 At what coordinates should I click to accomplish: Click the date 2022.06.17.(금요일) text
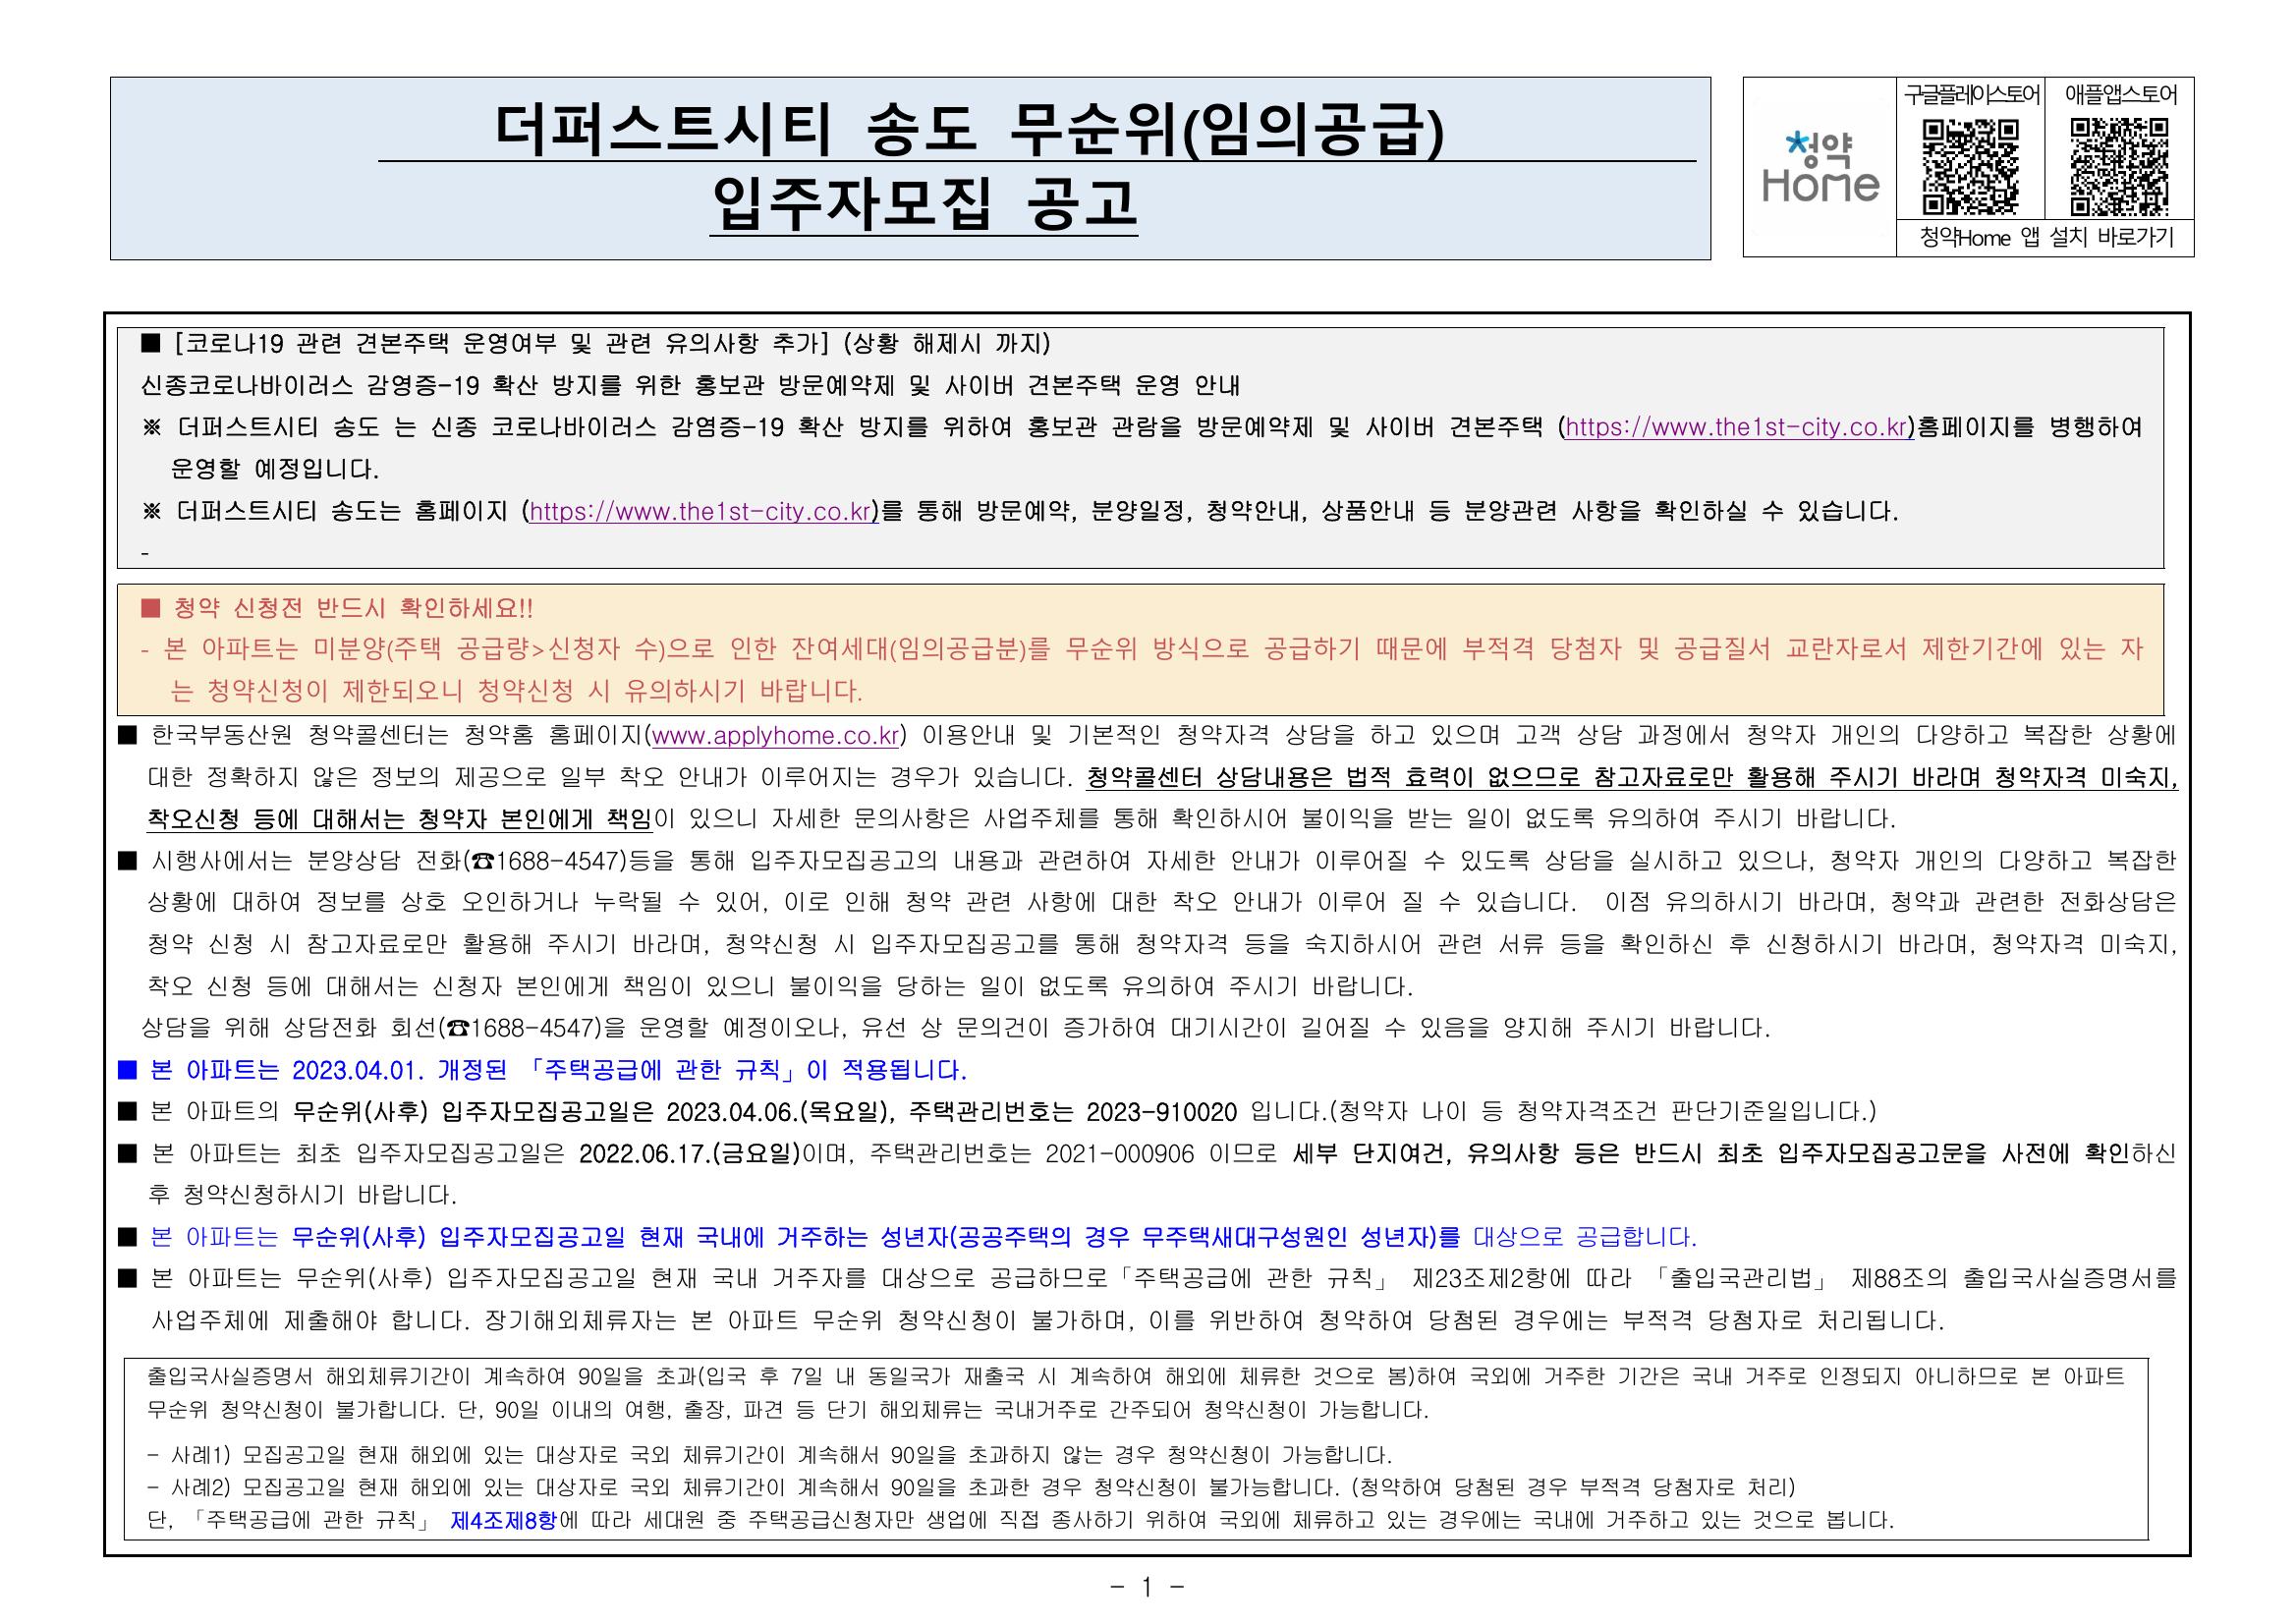(690, 1154)
